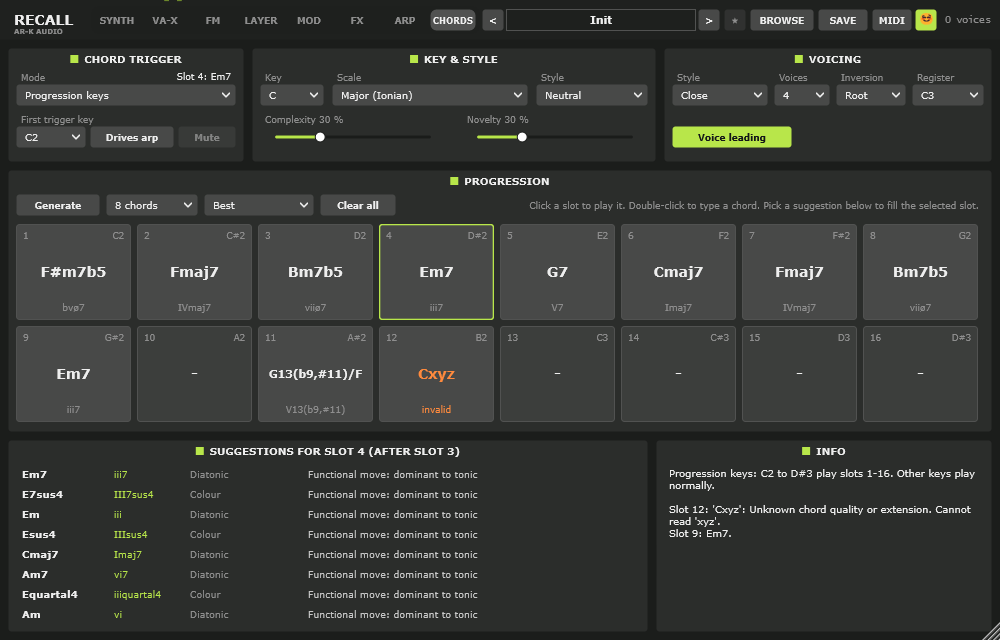Click the Init preset name field
Viewport: 1000px width, 640px height.
pyautogui.click(x=601, y=20)
